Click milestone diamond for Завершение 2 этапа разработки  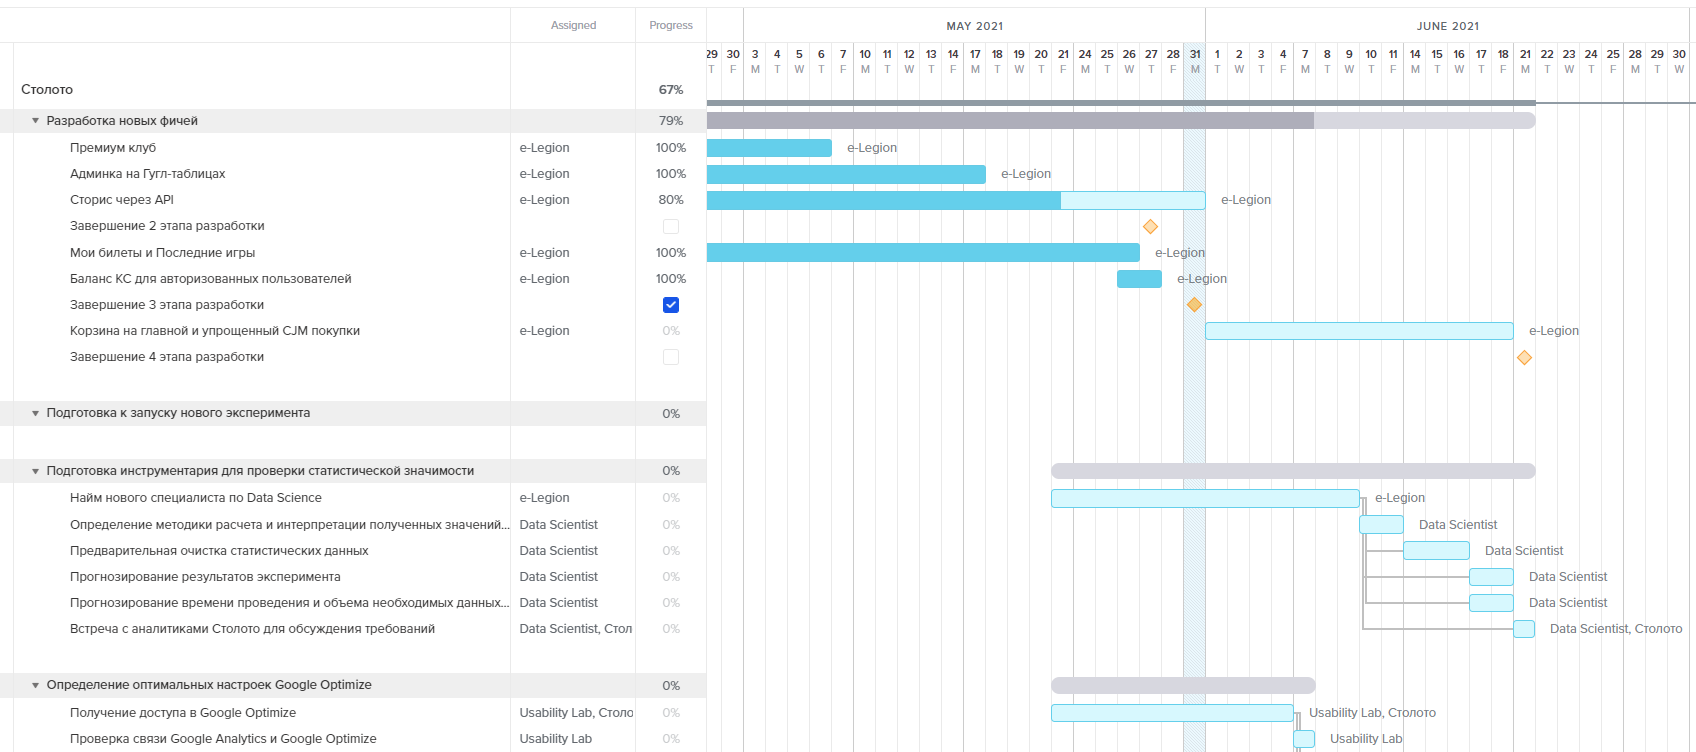click(1150, 227)
